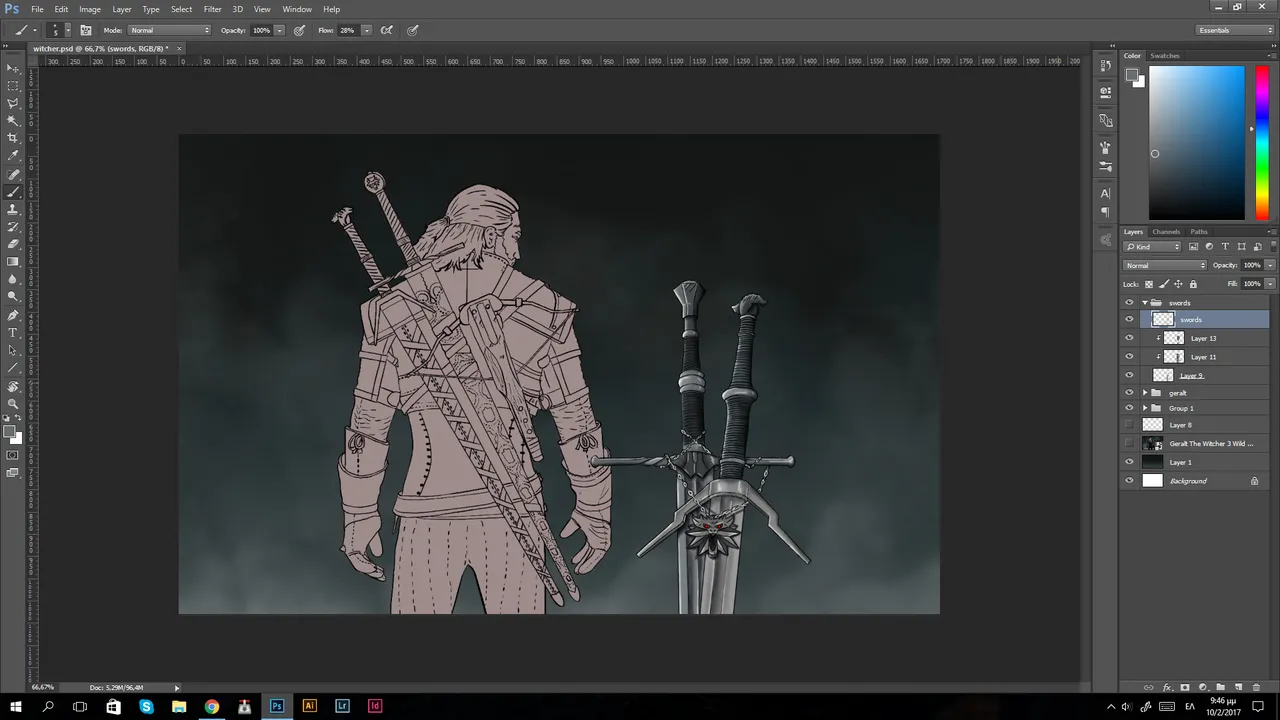Toggle lock transparent pixels
1280x720 pixels.
(x=1149, y=284)
